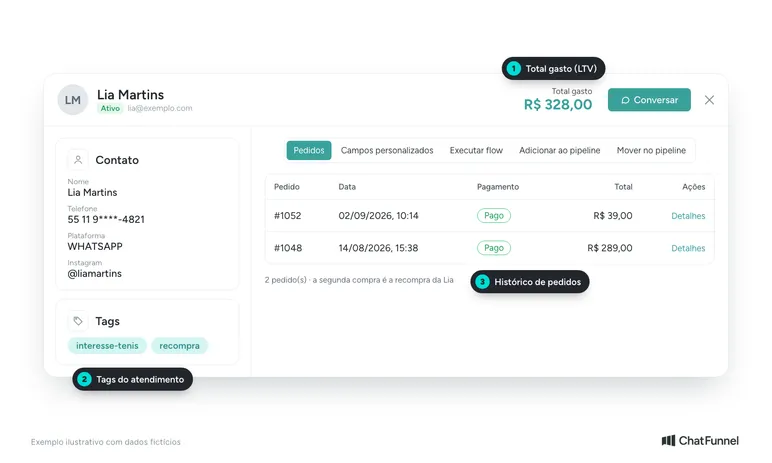
Task: Open Detalhes for order #1052
Action: tap(688, 216)
